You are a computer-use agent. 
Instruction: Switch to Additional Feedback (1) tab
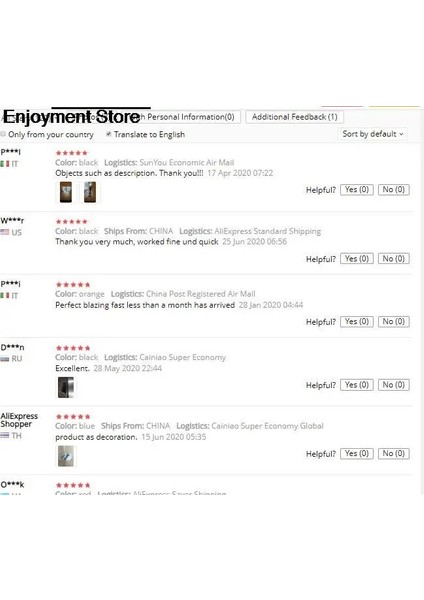[x=294, y=117]
